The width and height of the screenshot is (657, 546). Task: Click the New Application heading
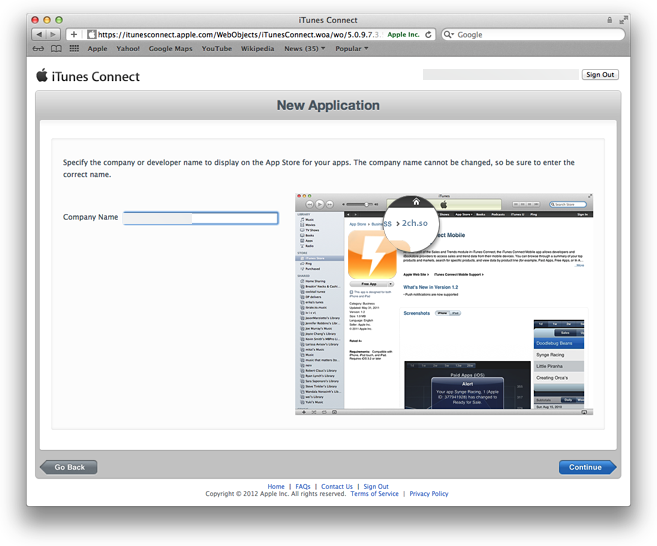[328, 105]
